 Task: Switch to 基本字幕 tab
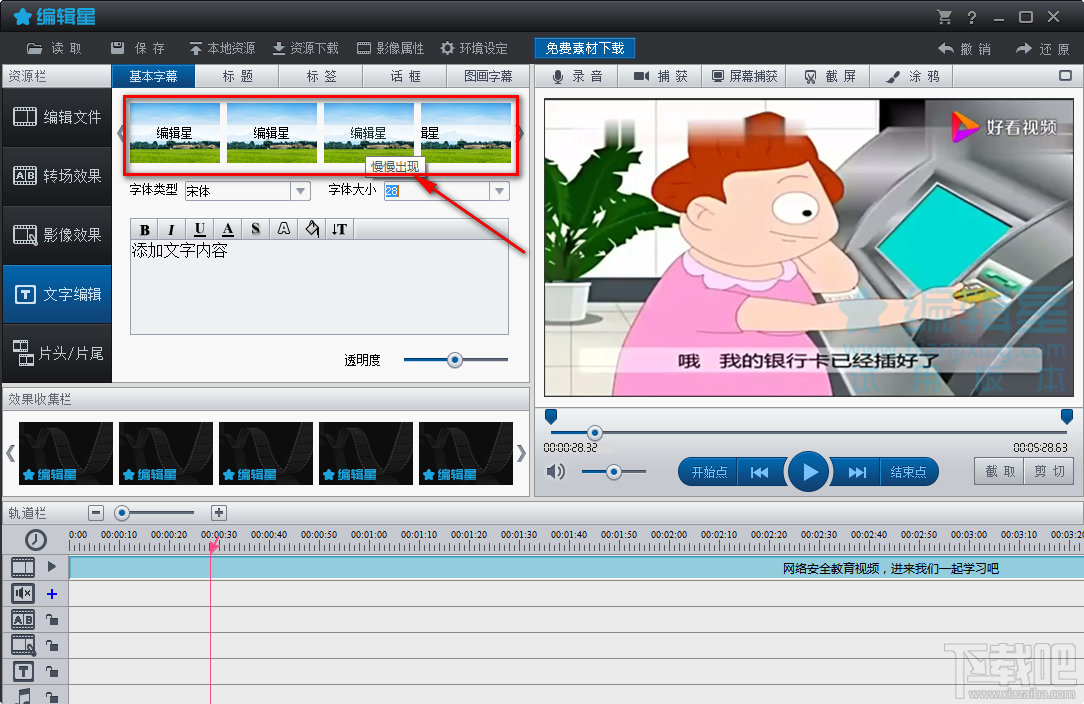(153, 76)
